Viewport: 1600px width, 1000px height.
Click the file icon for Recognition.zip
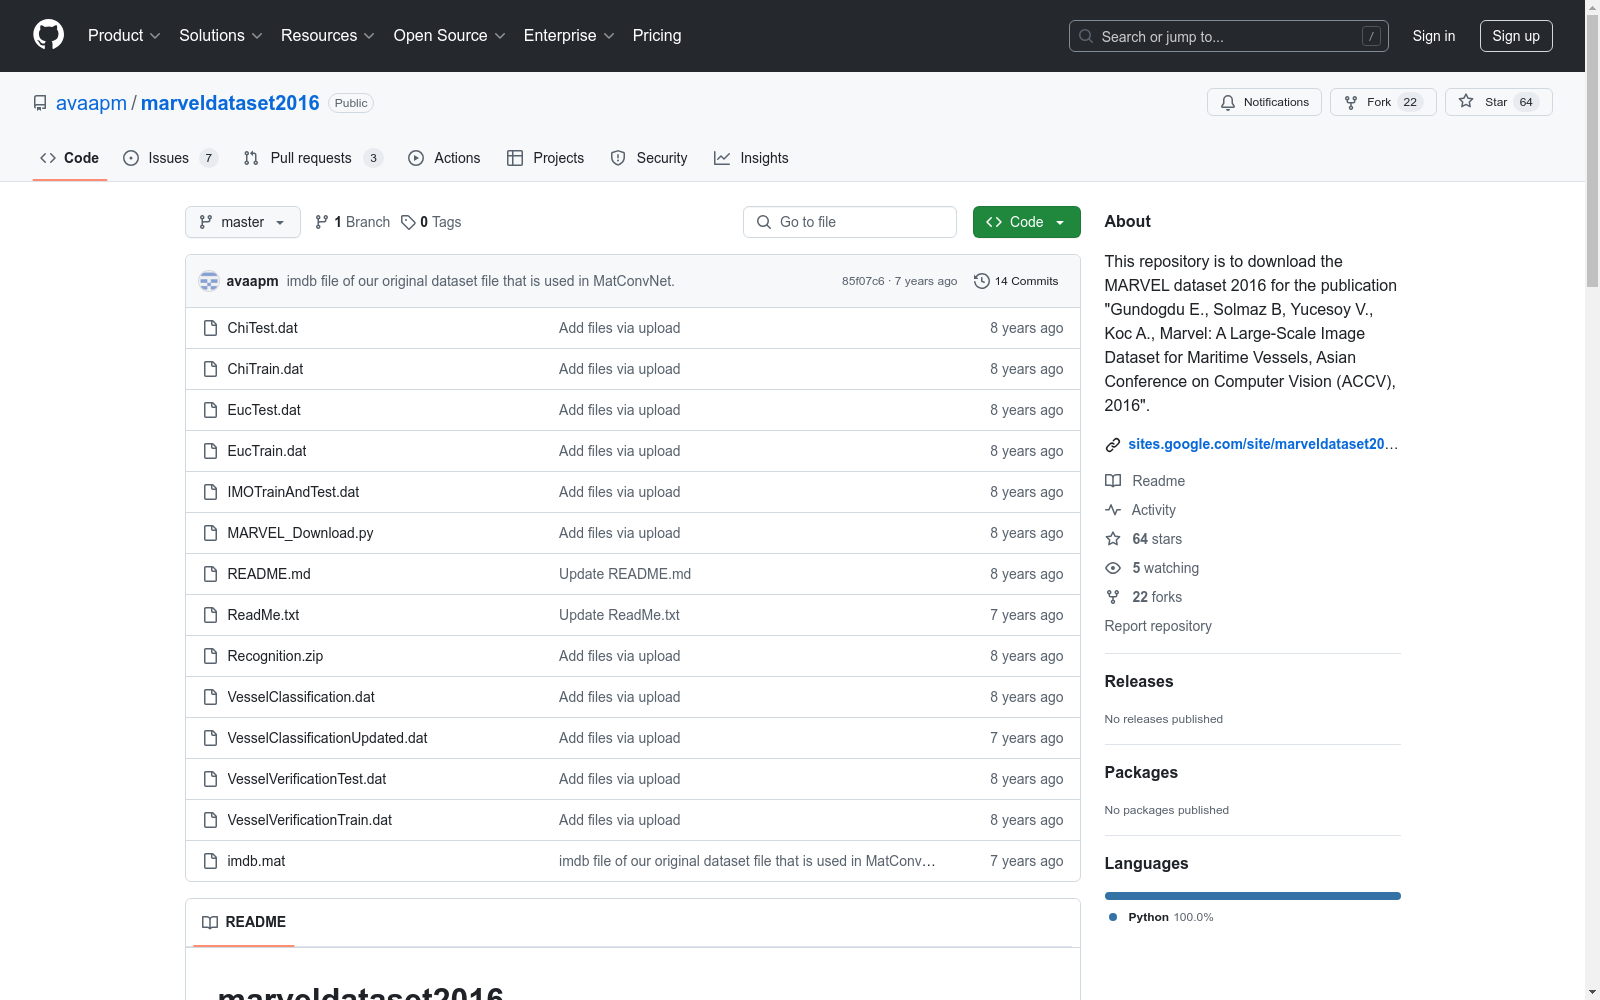(x=210, y=656)
